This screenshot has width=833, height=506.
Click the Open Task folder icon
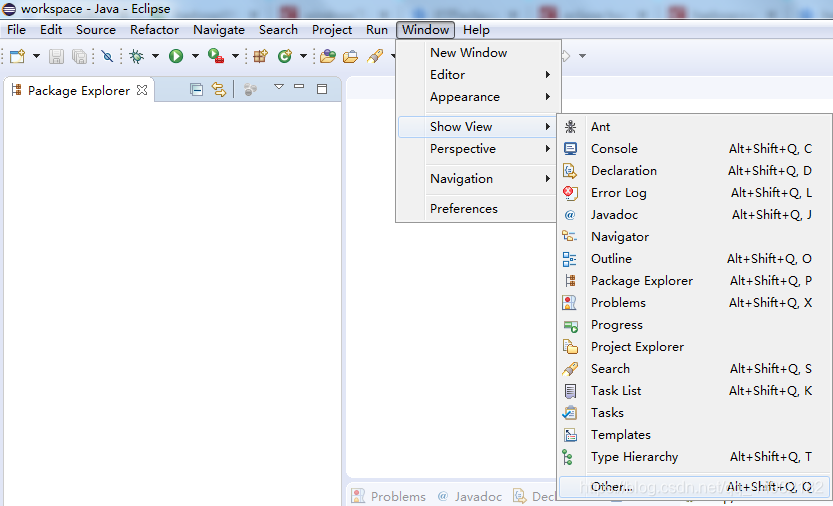tap(350, 56)
